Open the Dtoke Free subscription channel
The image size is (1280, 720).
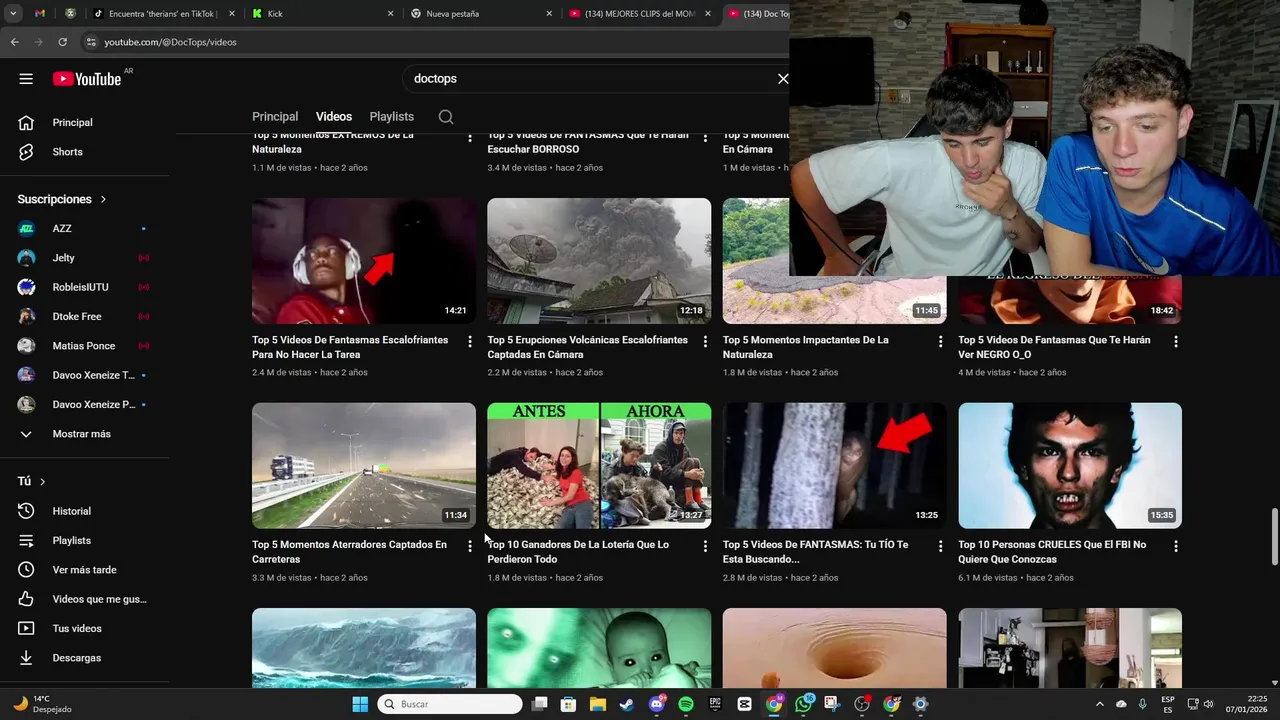pyautogui.click(x=85, y=316)
